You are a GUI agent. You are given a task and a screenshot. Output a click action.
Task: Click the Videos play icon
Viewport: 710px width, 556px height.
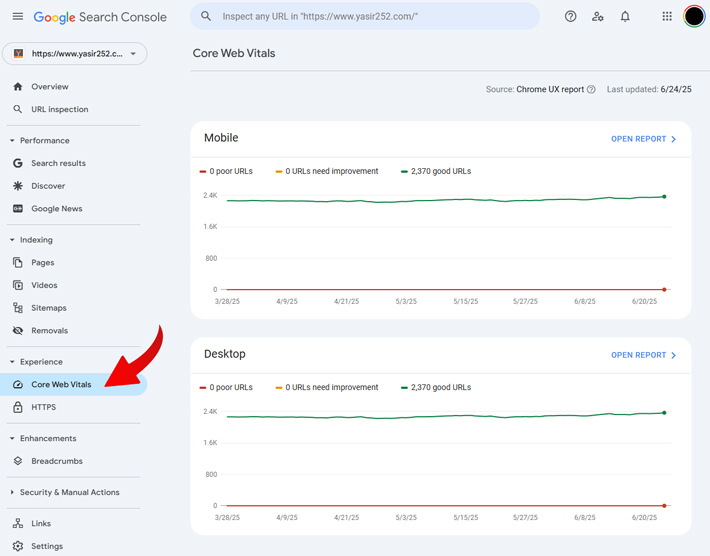tap(18, 285)
